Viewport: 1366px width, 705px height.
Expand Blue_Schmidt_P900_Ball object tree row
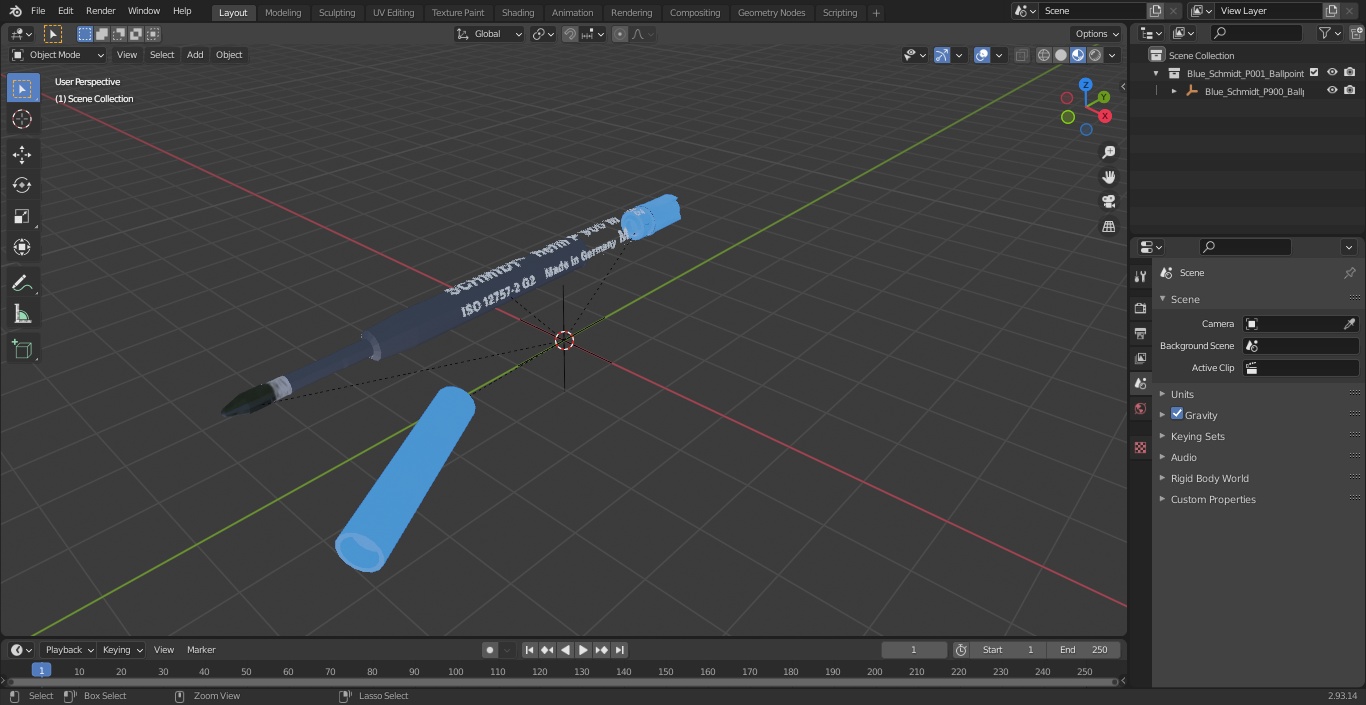[x=1174, y=91]
